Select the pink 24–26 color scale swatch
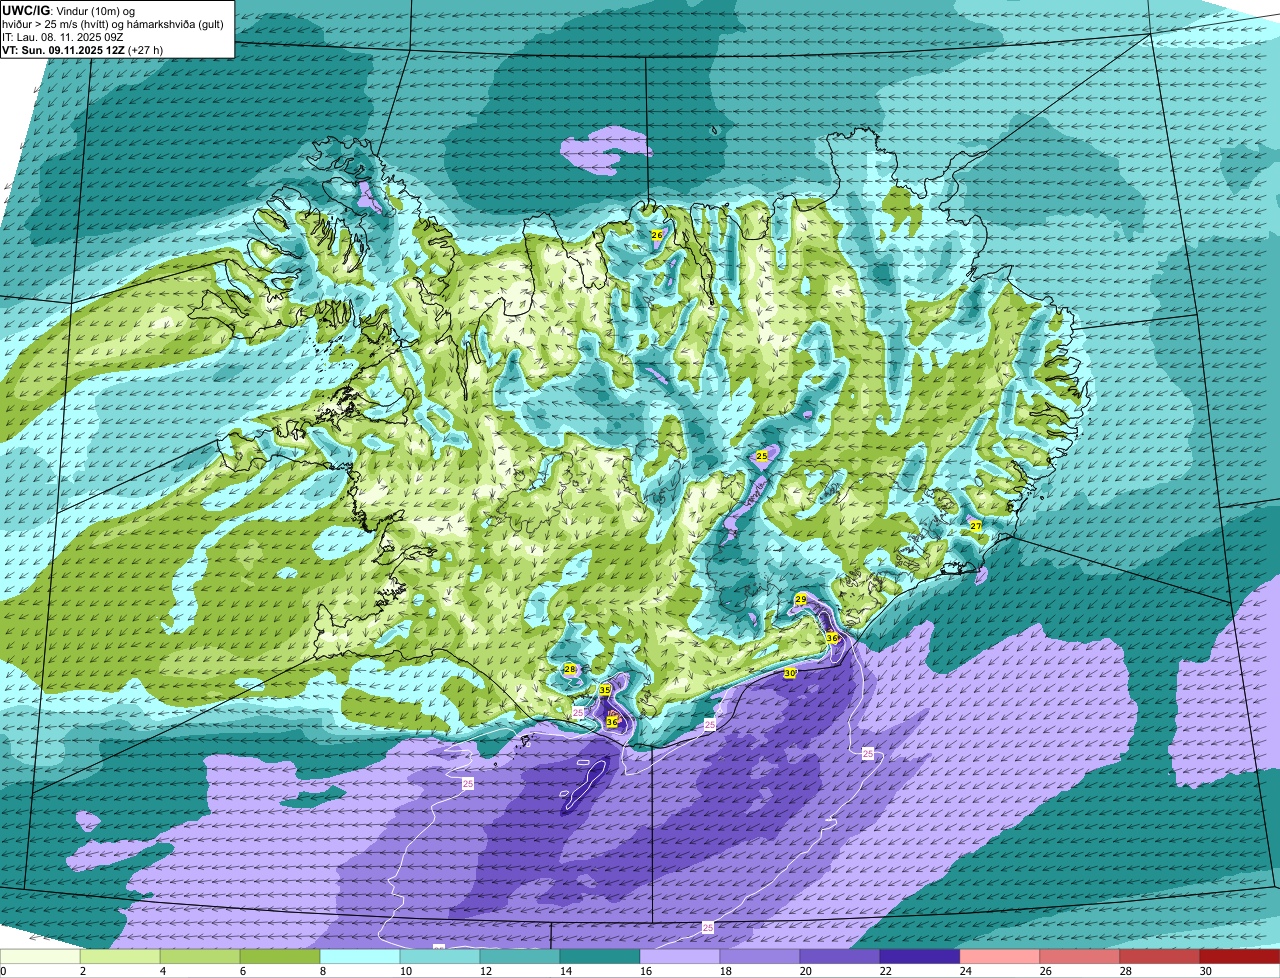Screen dimensions: 1280x978 pyautogui.click(x=1000, y=956)
